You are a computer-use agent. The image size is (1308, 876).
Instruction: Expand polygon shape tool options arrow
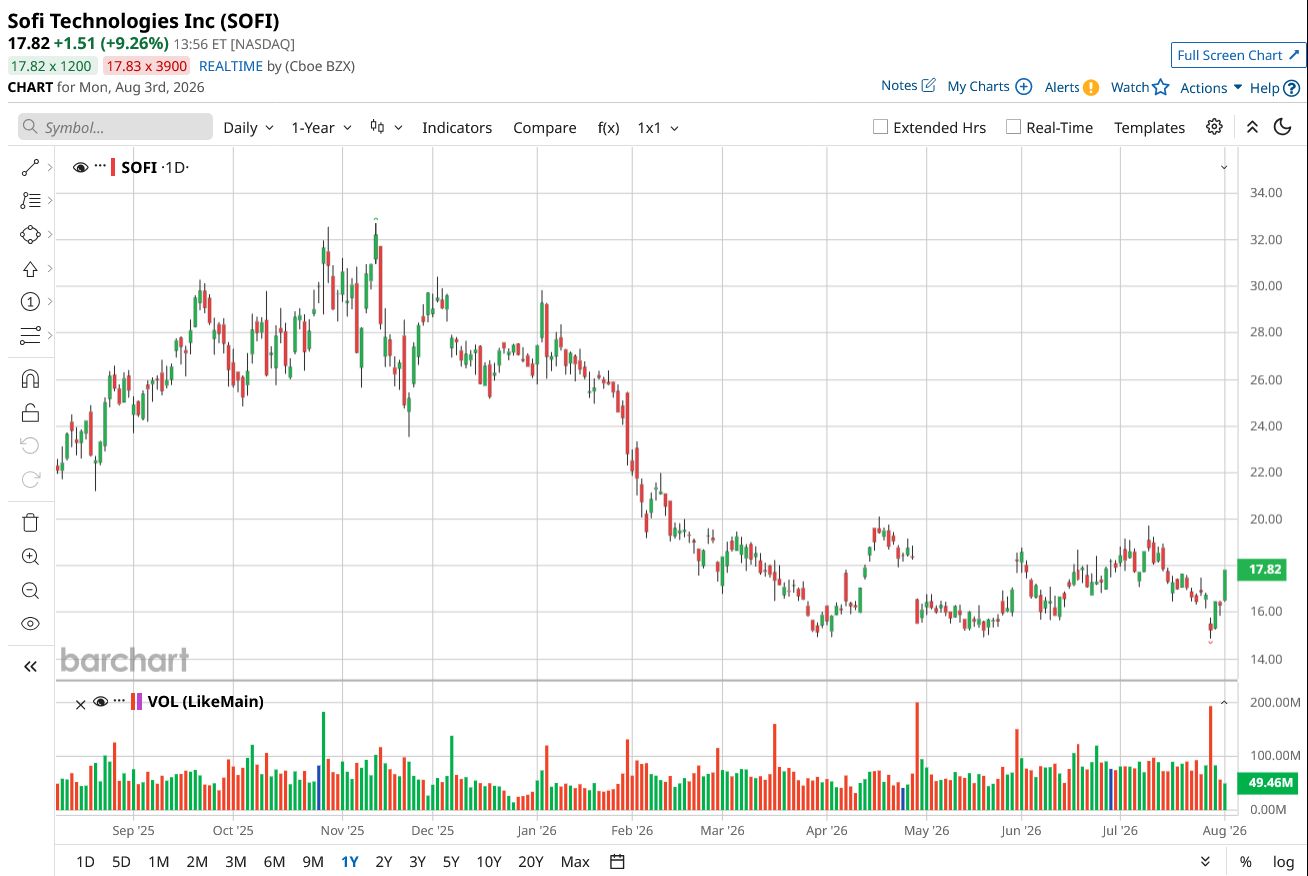click(49, 234)
